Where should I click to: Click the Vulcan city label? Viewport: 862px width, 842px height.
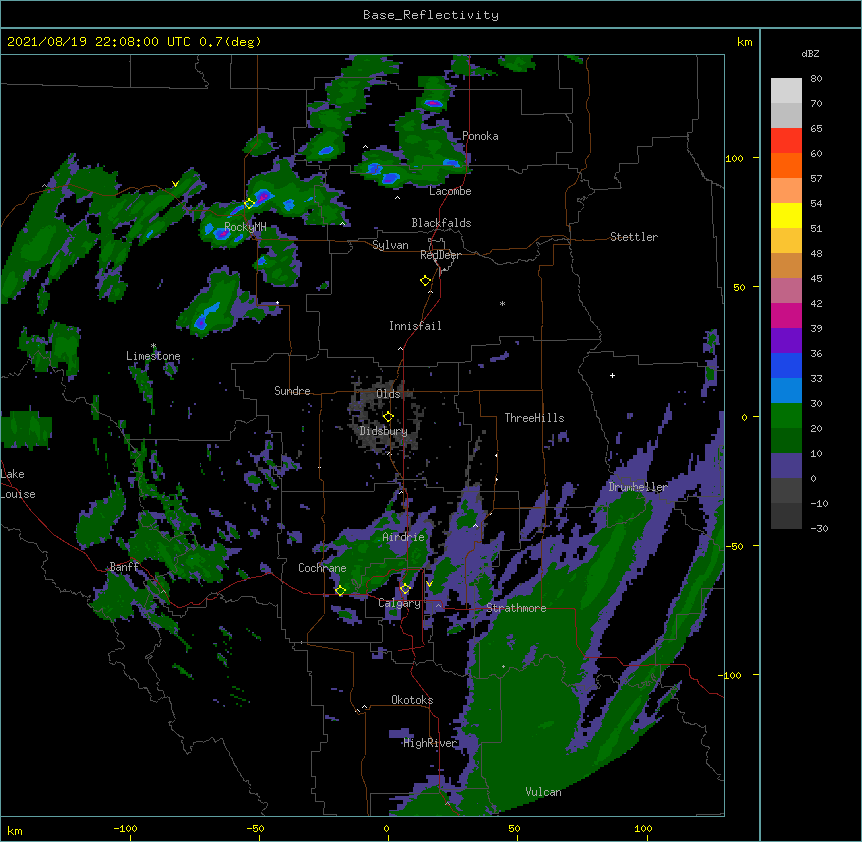pyautogui.click(x=543, y=792)
